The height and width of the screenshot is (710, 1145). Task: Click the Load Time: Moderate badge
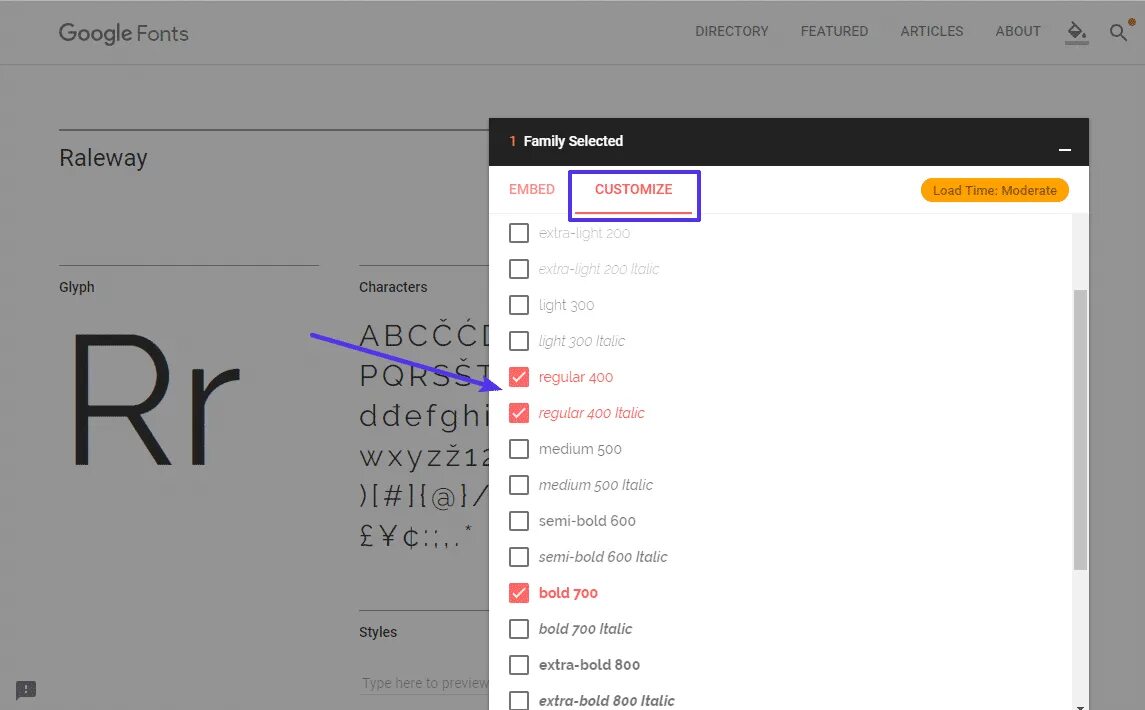(995, 191)
